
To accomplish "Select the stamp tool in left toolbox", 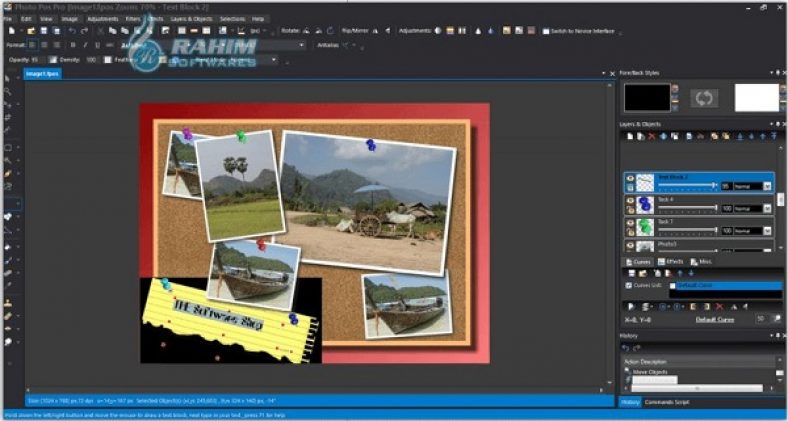I will [8, 303].
